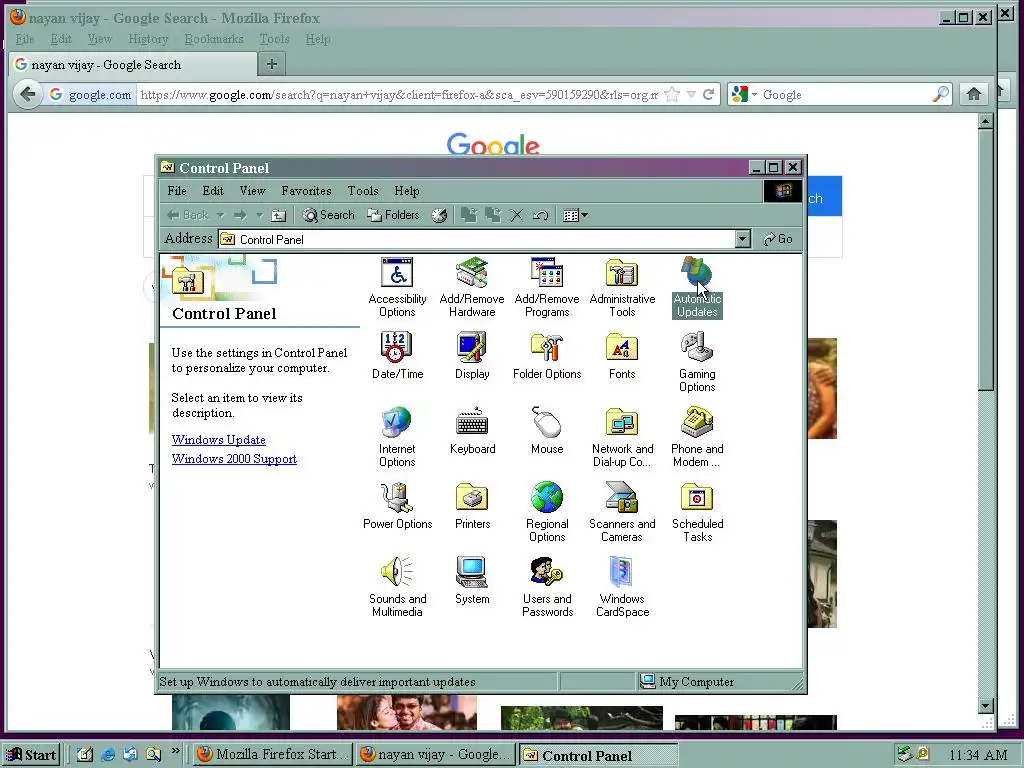Follow the Windows 2000 Support link
Viewport: 1024px width, 768px height.
(234, 458)
